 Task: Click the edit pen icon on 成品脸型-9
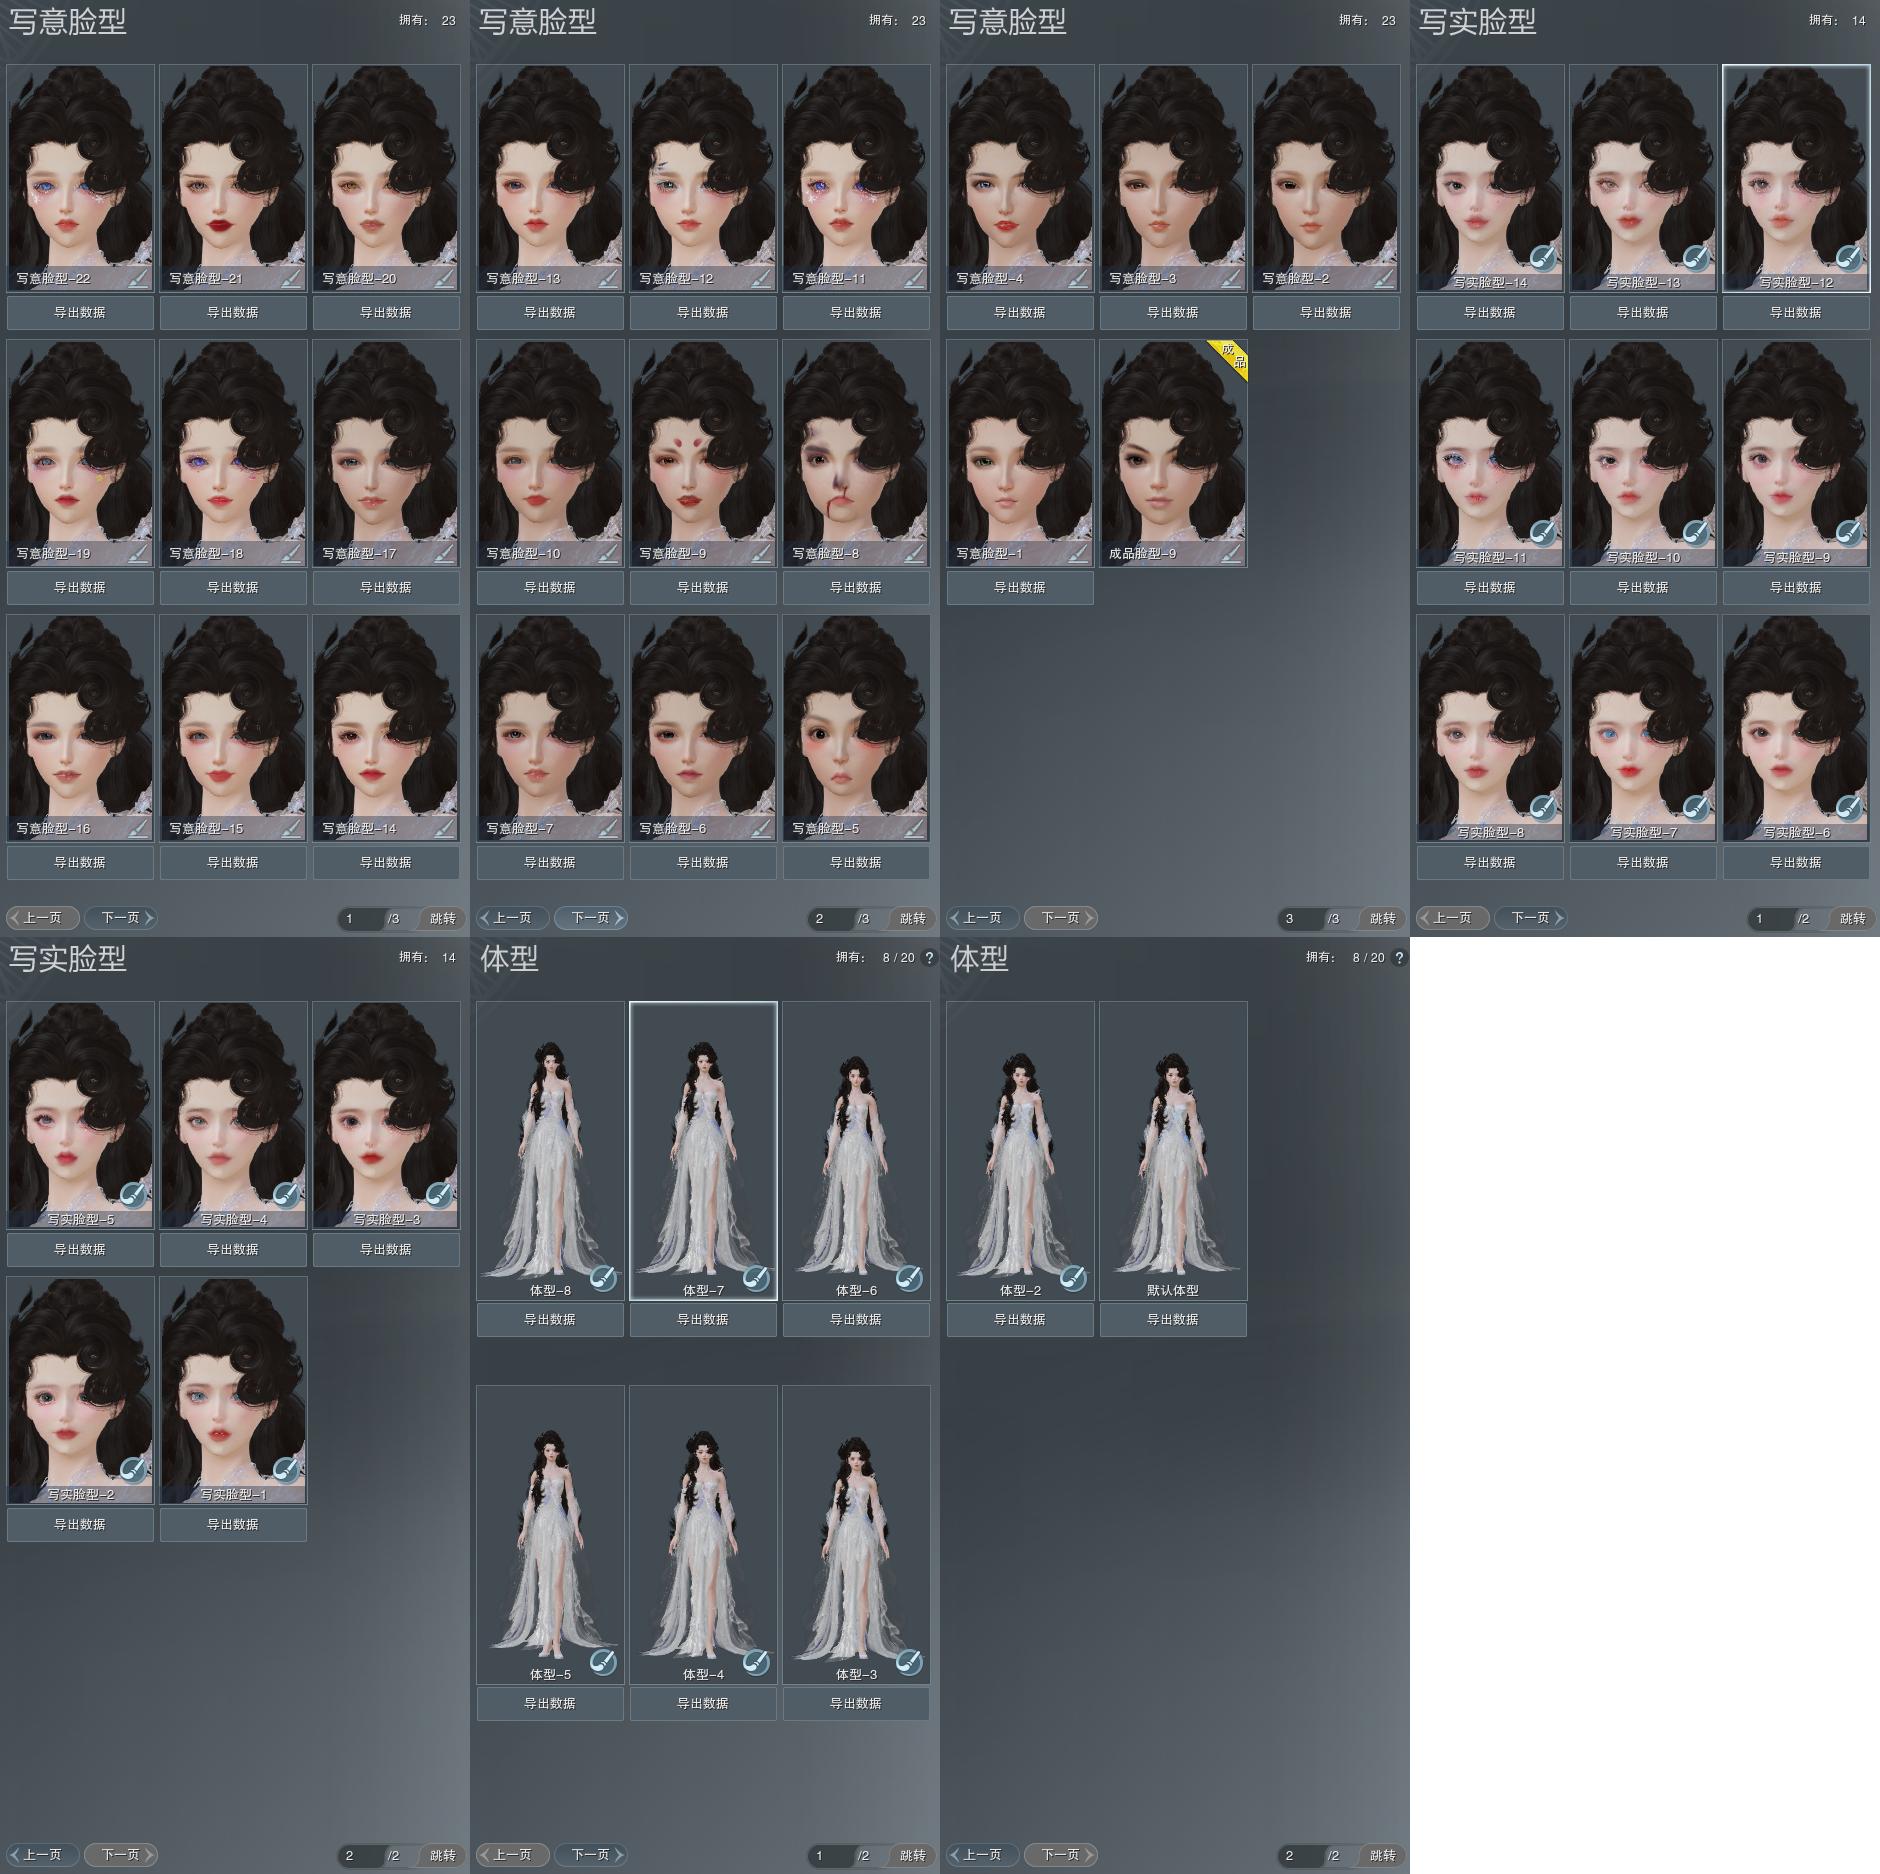1231,553
